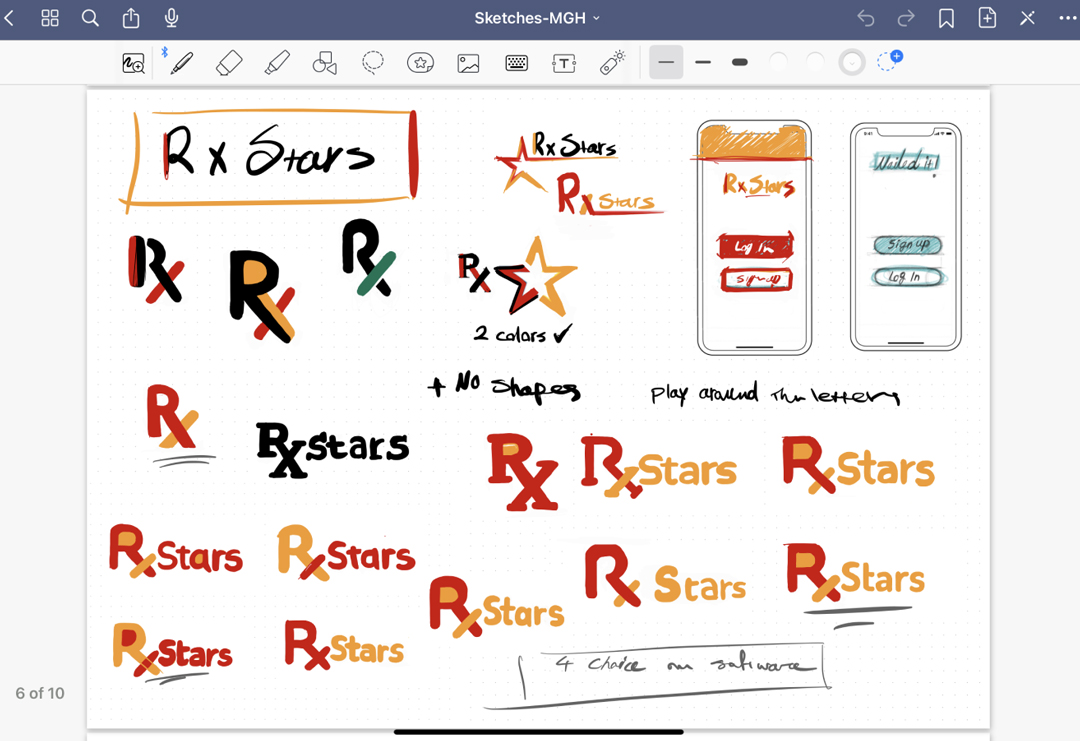This screenshot has width=1080, height=741.
Task: Go back to the documents library
Action: click(x=10, y=18)
